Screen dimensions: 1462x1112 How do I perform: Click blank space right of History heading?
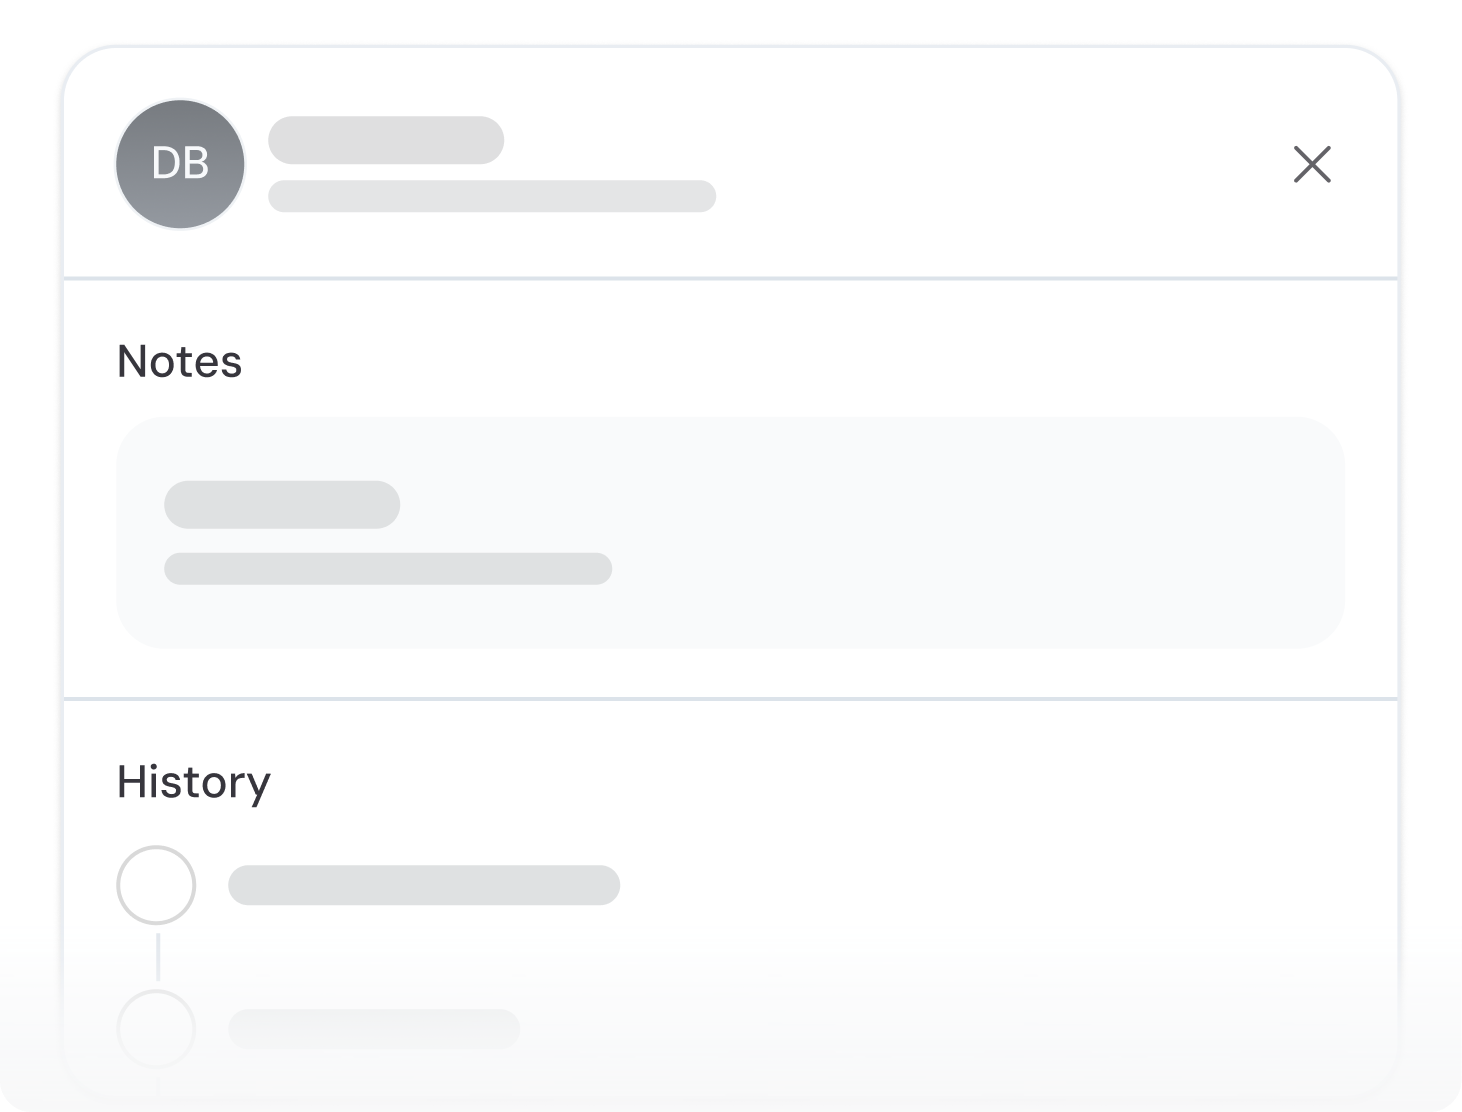800,782
